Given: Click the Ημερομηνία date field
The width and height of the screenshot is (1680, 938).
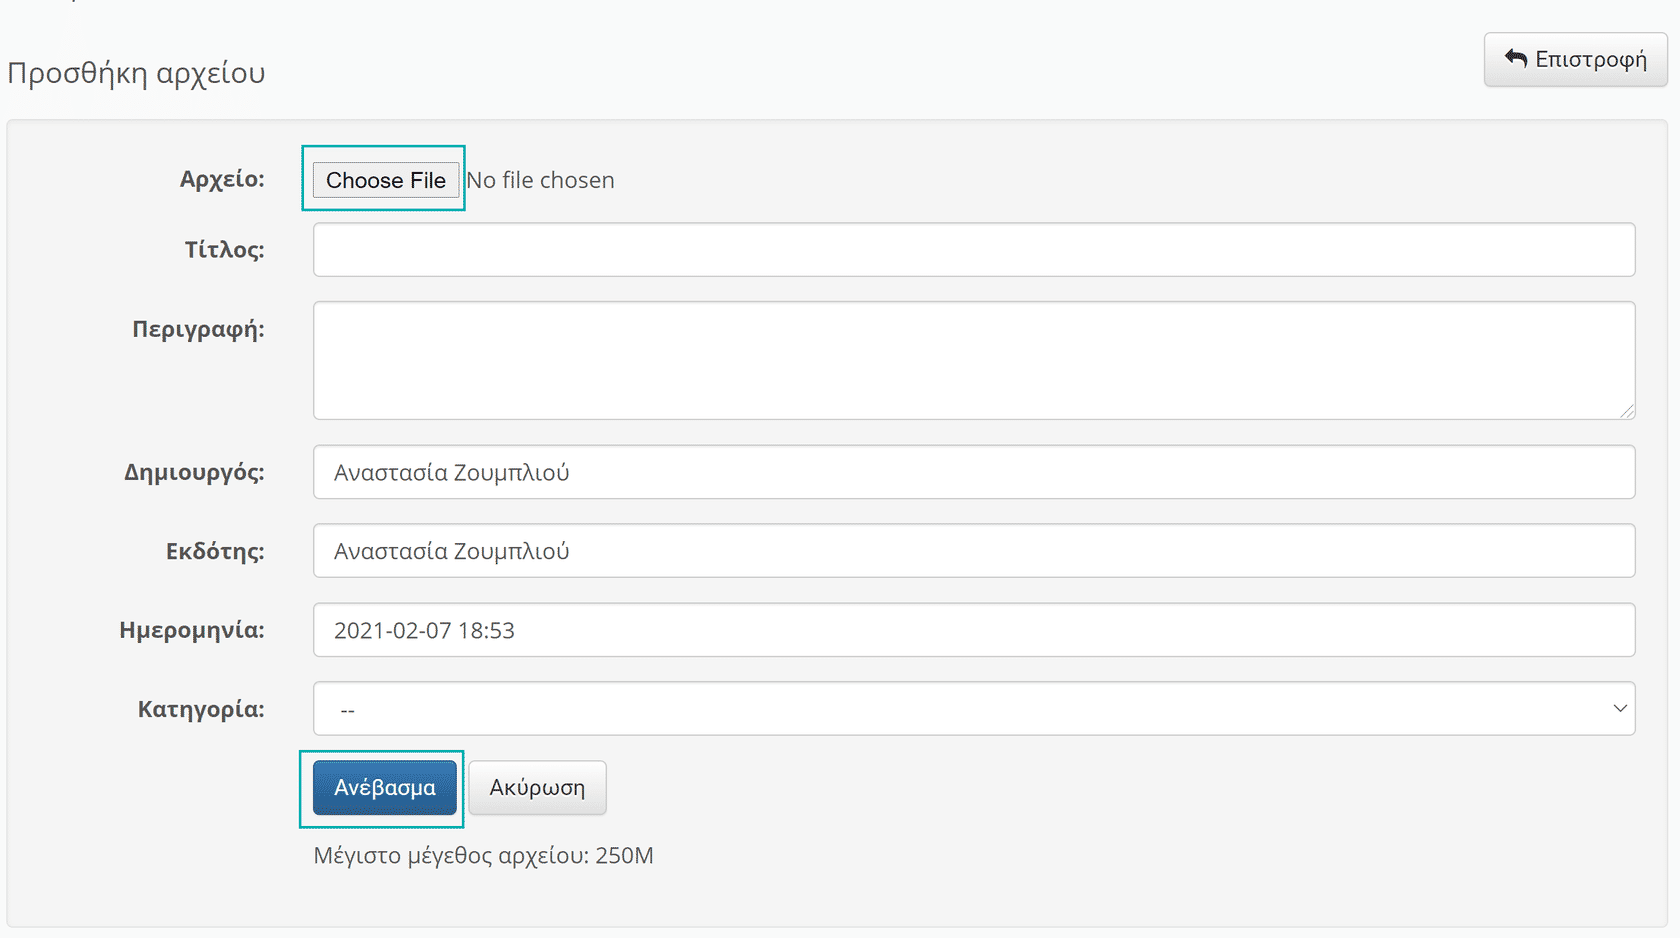Looking at the screenshot, I should pyautogui.click(x=973, y=630).
